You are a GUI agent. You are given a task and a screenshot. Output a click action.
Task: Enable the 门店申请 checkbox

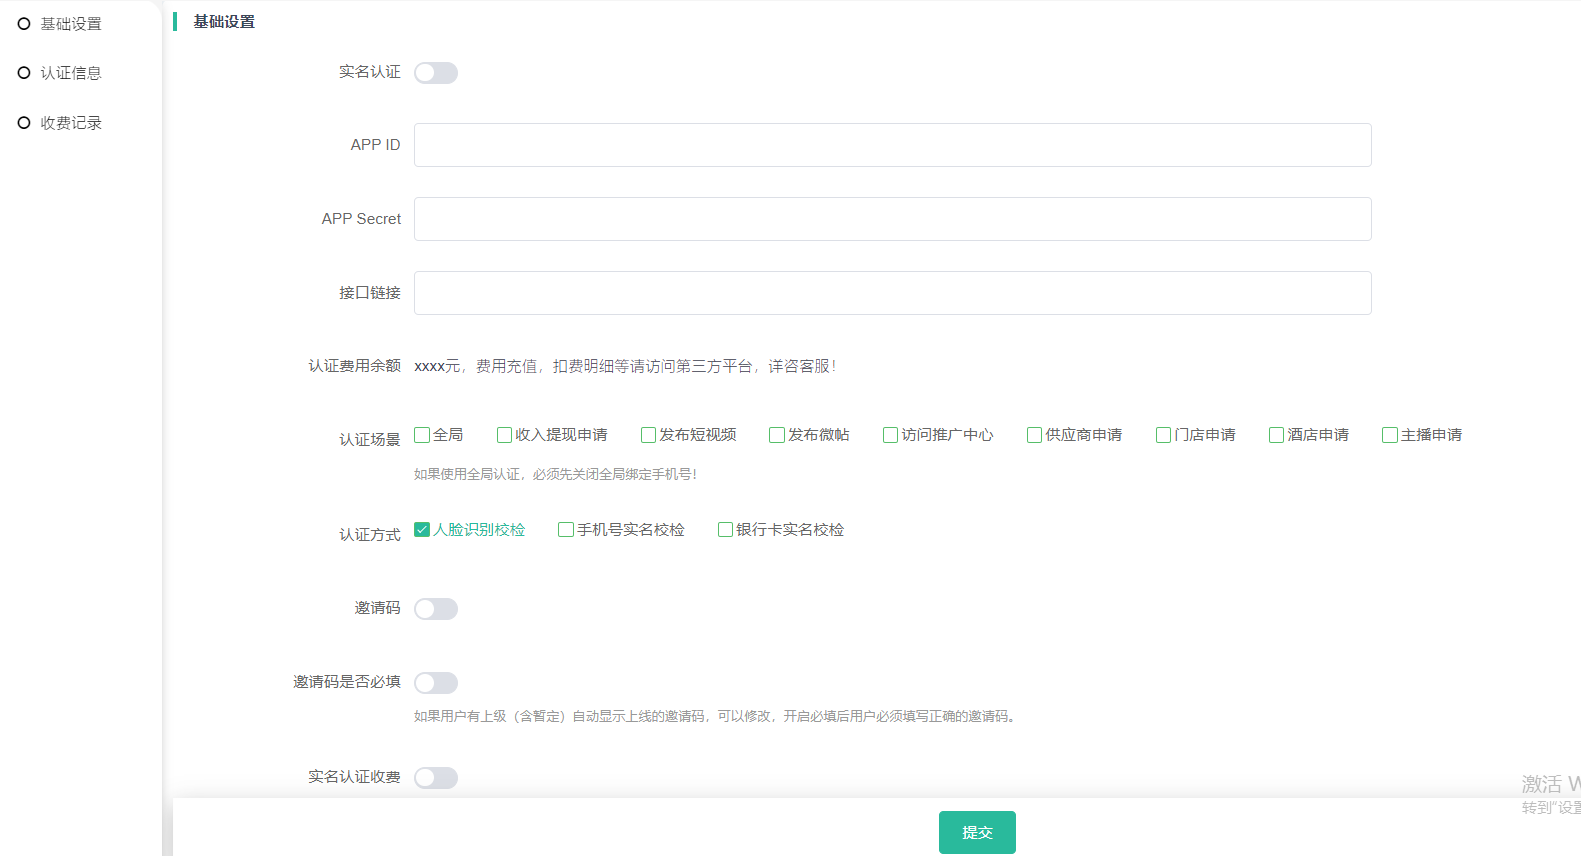(x=1164, y=435)
